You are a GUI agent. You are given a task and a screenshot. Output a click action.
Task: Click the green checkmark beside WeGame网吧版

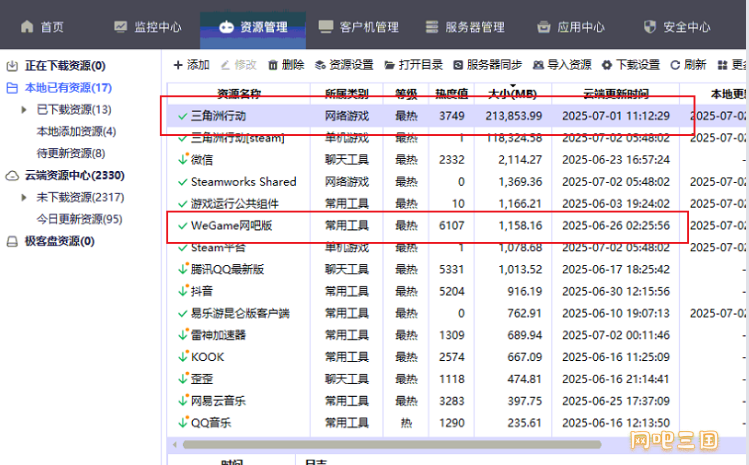click(x=182, y=226)
